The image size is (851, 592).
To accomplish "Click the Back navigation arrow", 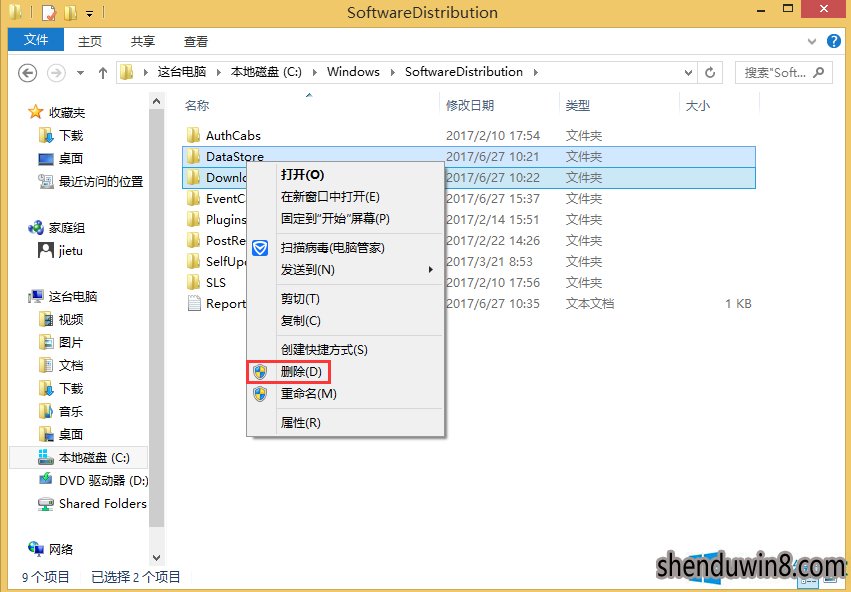I will 28,72.
